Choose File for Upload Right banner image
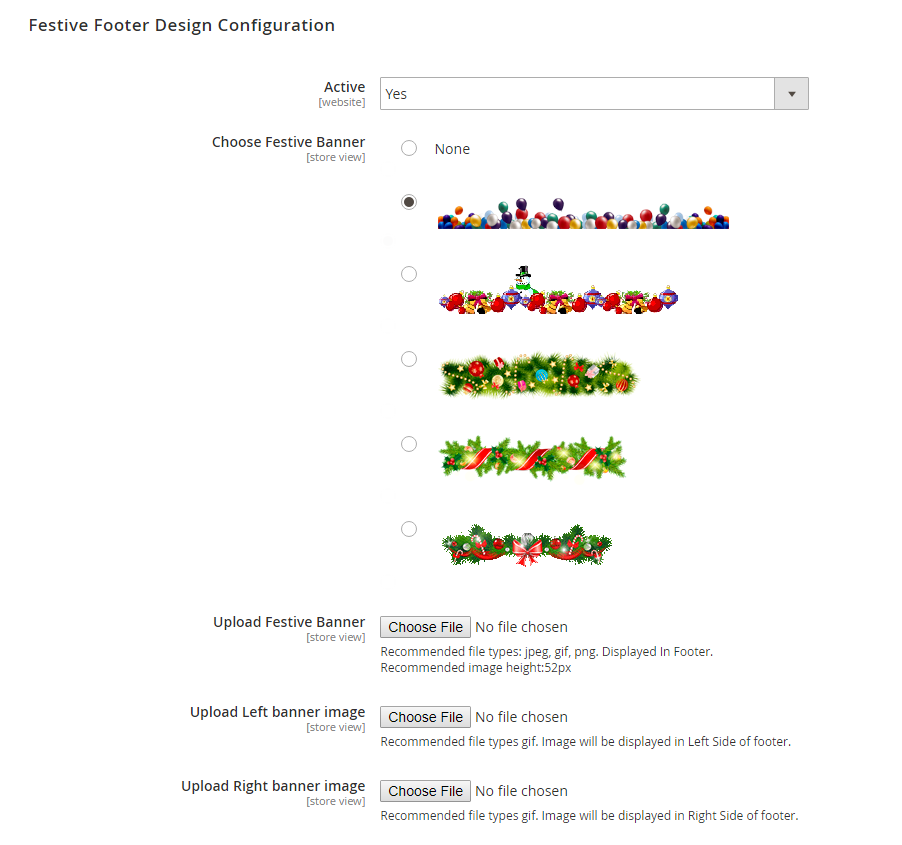 426,791
